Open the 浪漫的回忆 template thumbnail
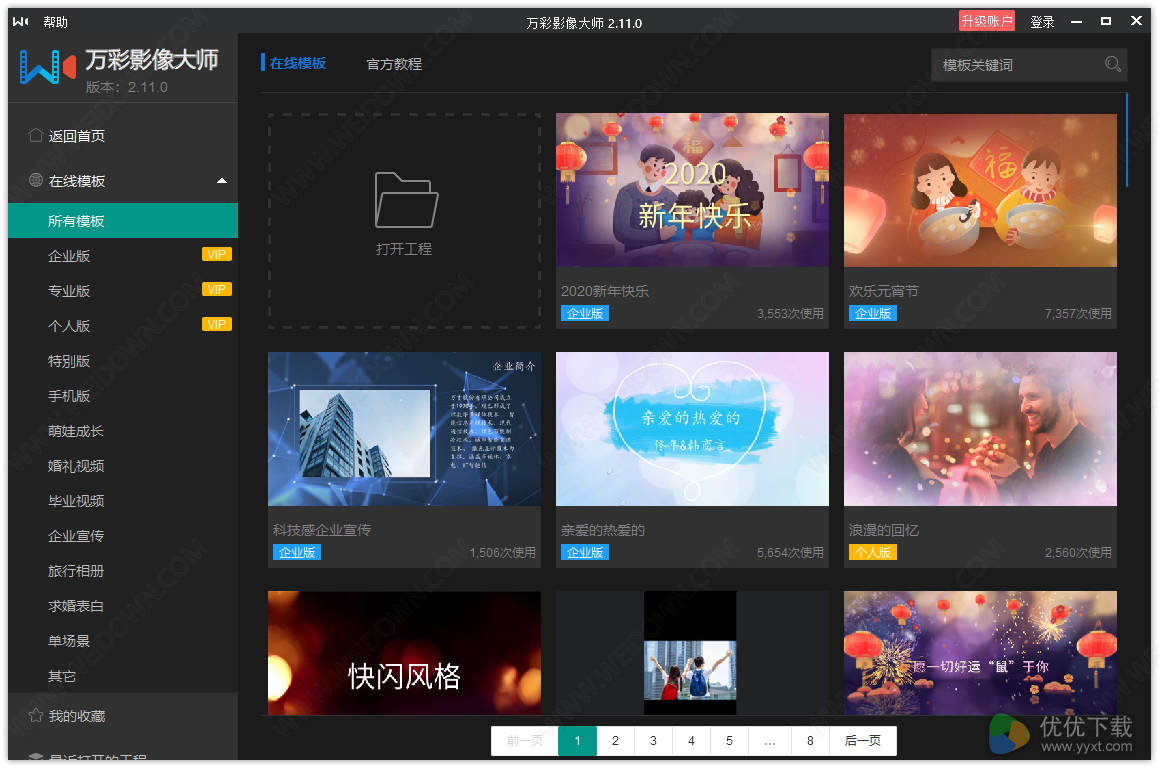 (x=980, y=429)
